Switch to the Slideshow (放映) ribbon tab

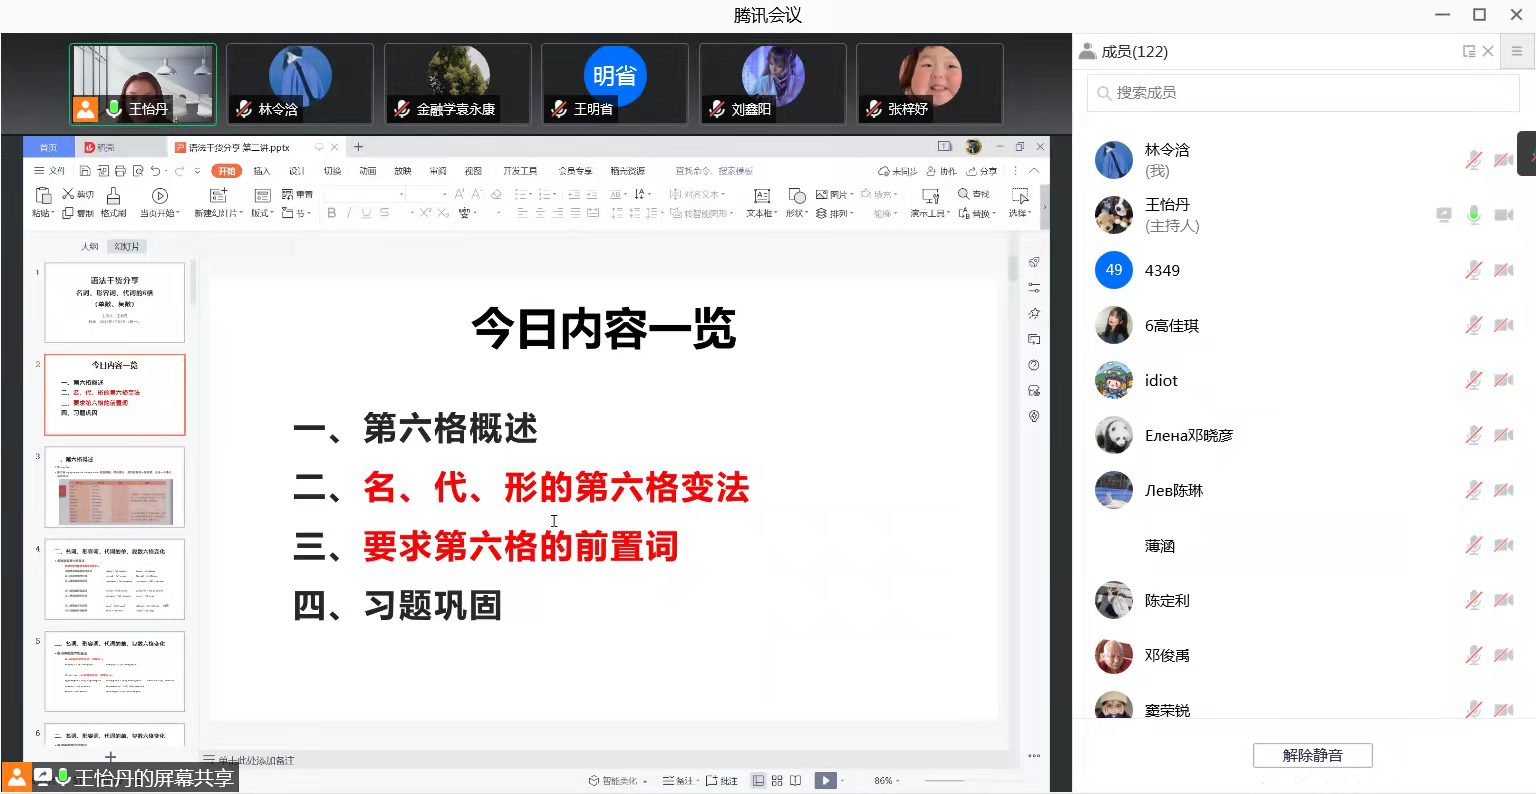[403, 171]
